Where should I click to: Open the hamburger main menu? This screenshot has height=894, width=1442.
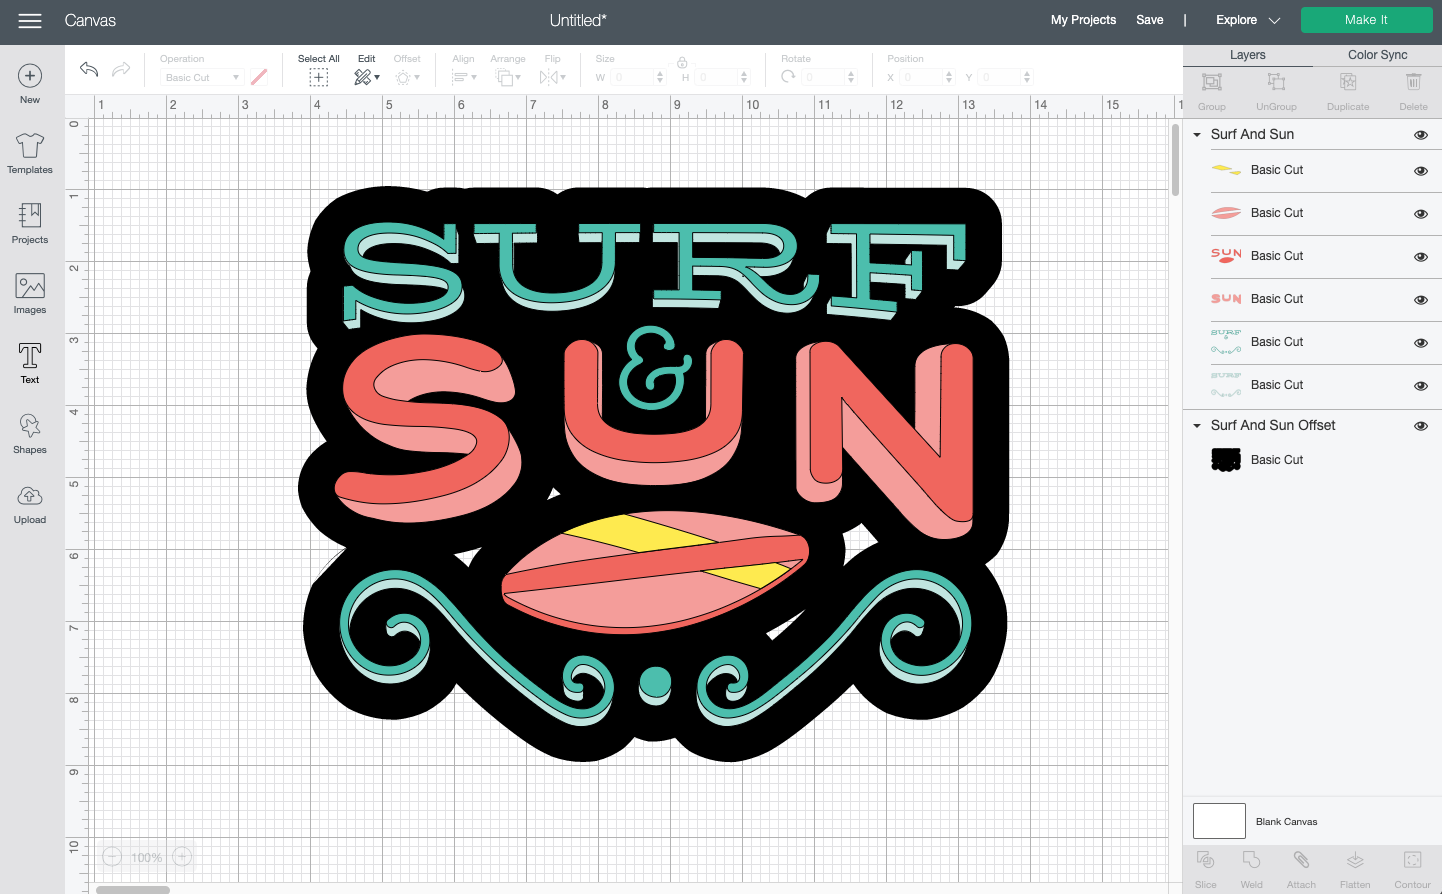(x=30, y=21)
